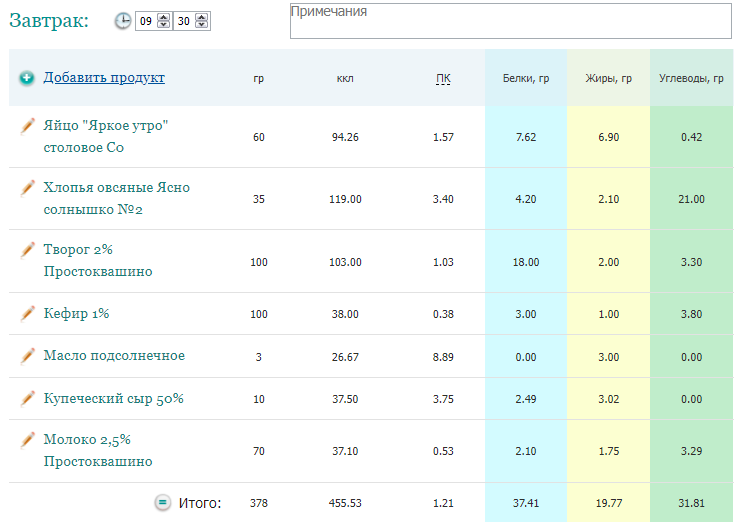Edit the Хлопья овсяные row pencil icon

(x=27, y=188)
